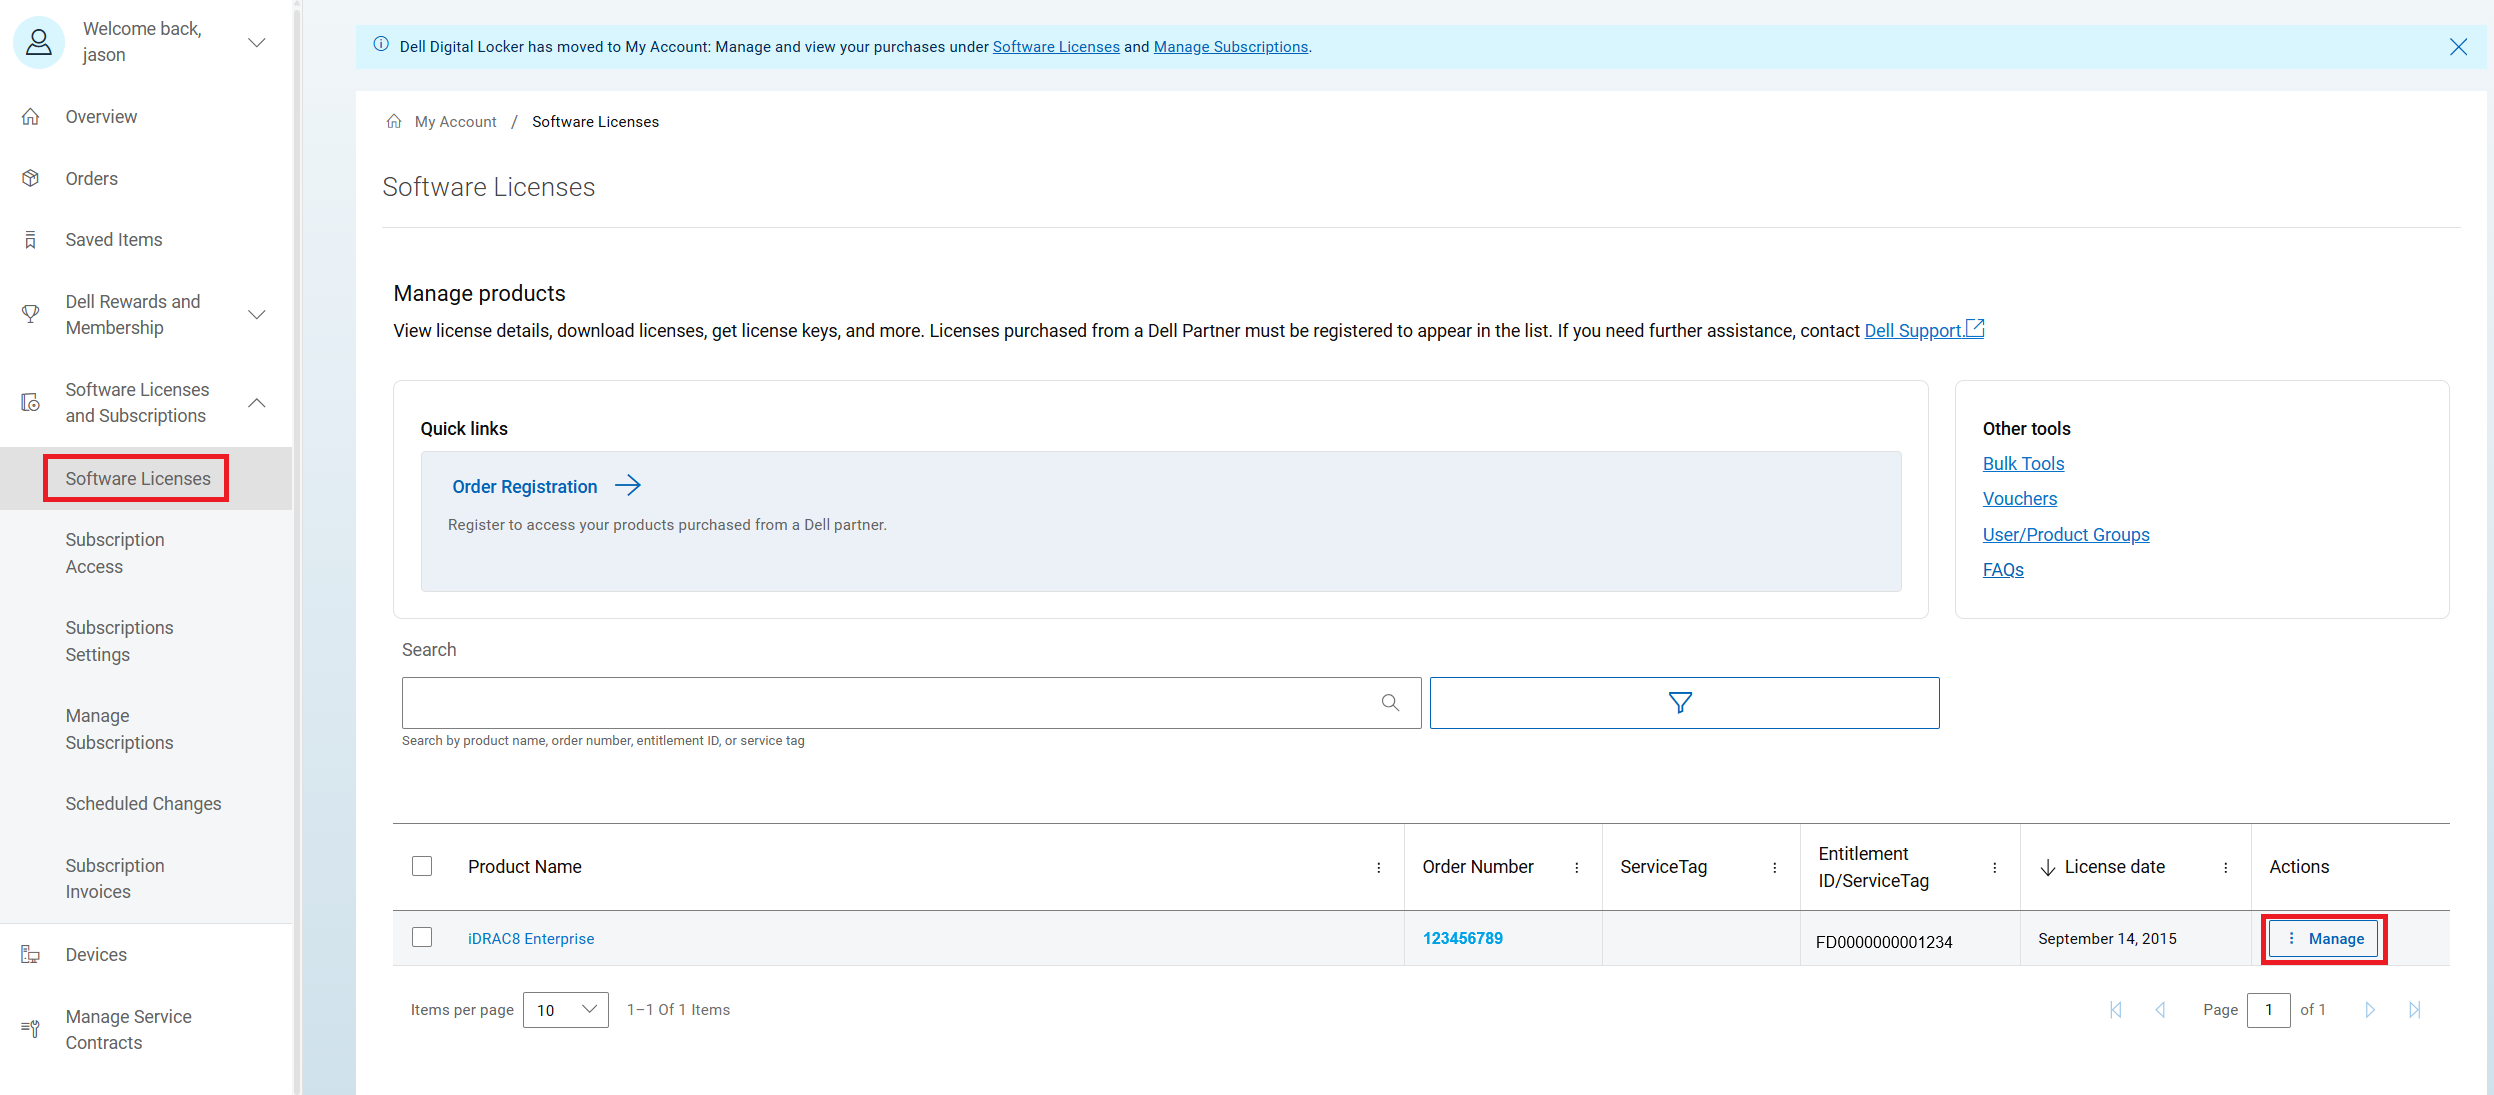Check the select-all checkbox in table header

[x=422, y=866]
